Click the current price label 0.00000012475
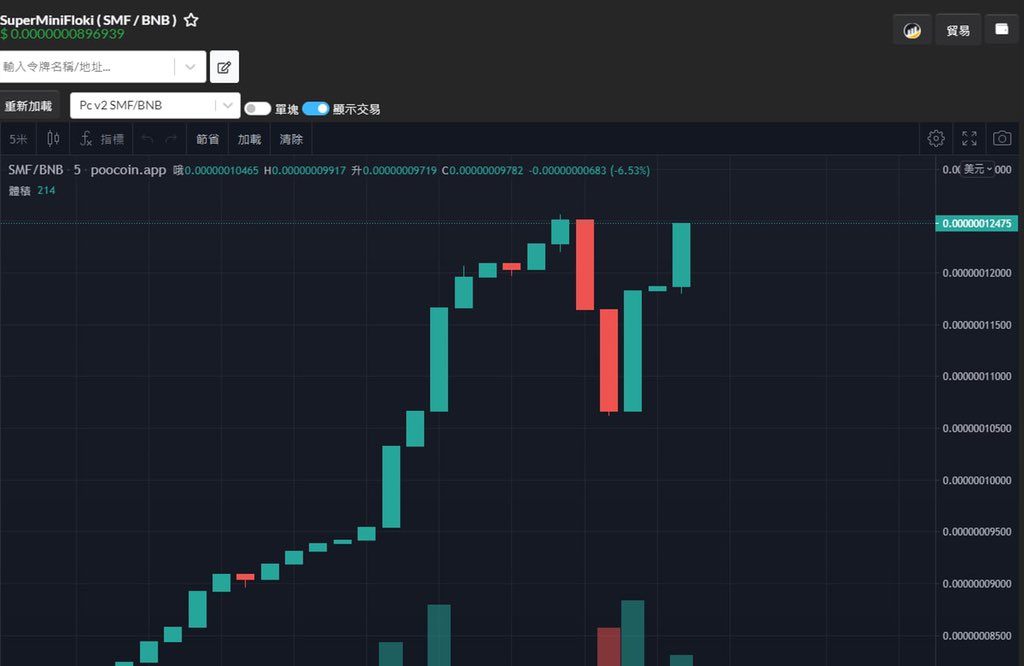The height and width of the screenshot is (666, 1024). point(976,223)
